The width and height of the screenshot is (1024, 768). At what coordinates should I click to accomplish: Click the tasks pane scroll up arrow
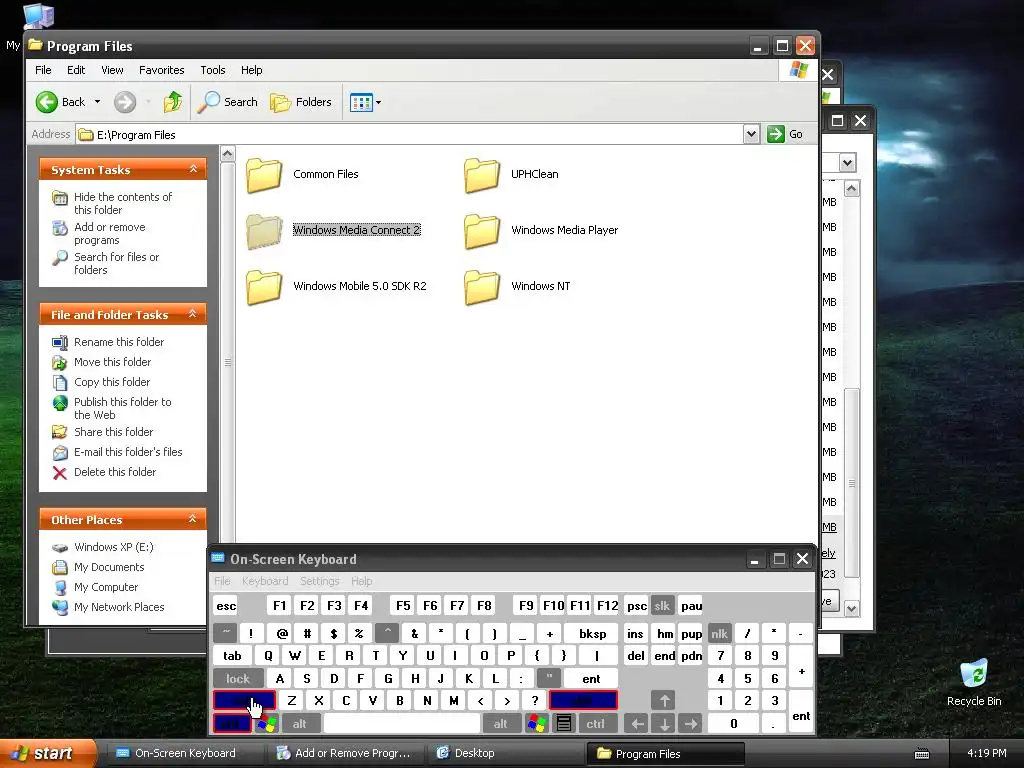point(227,154)
